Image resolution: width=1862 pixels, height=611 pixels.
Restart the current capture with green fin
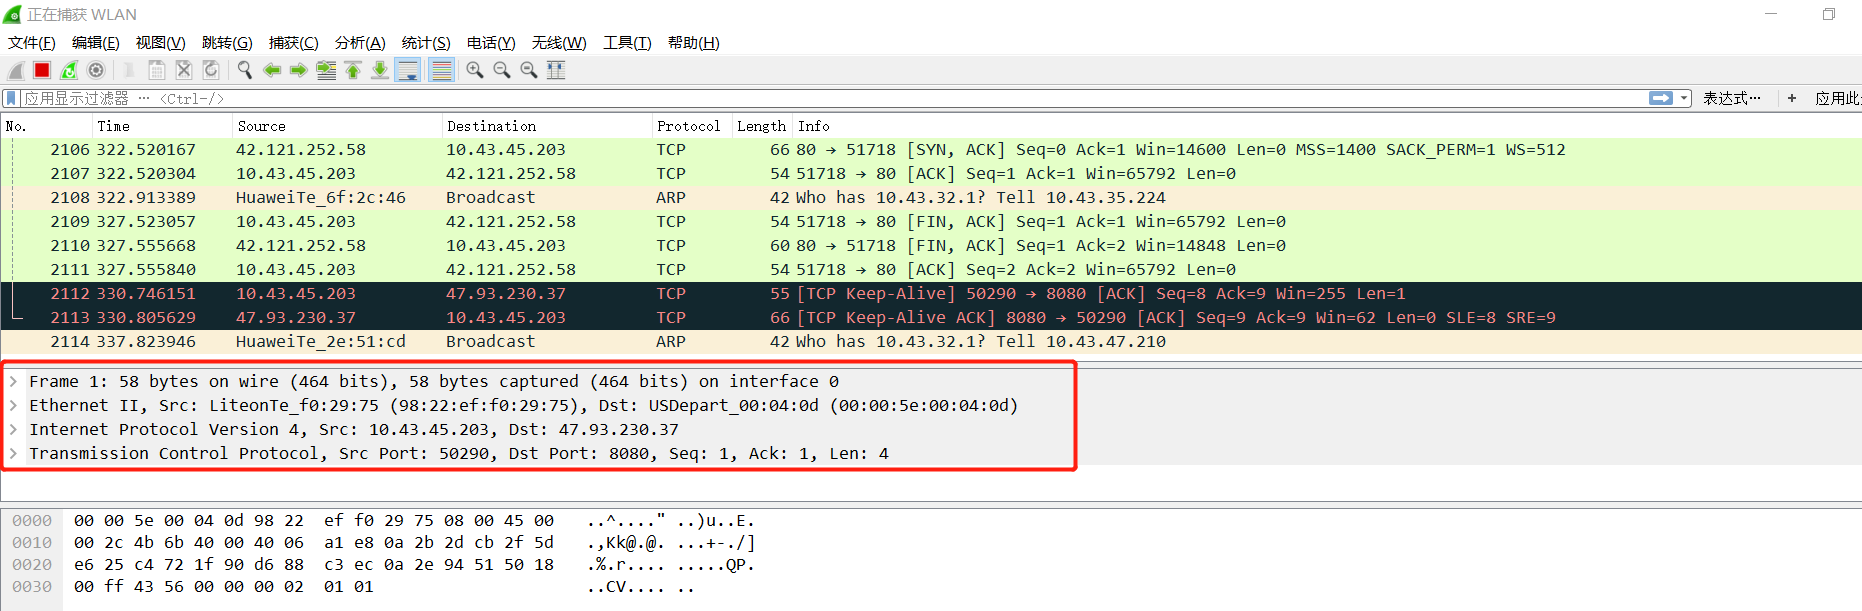coord(69,70)
